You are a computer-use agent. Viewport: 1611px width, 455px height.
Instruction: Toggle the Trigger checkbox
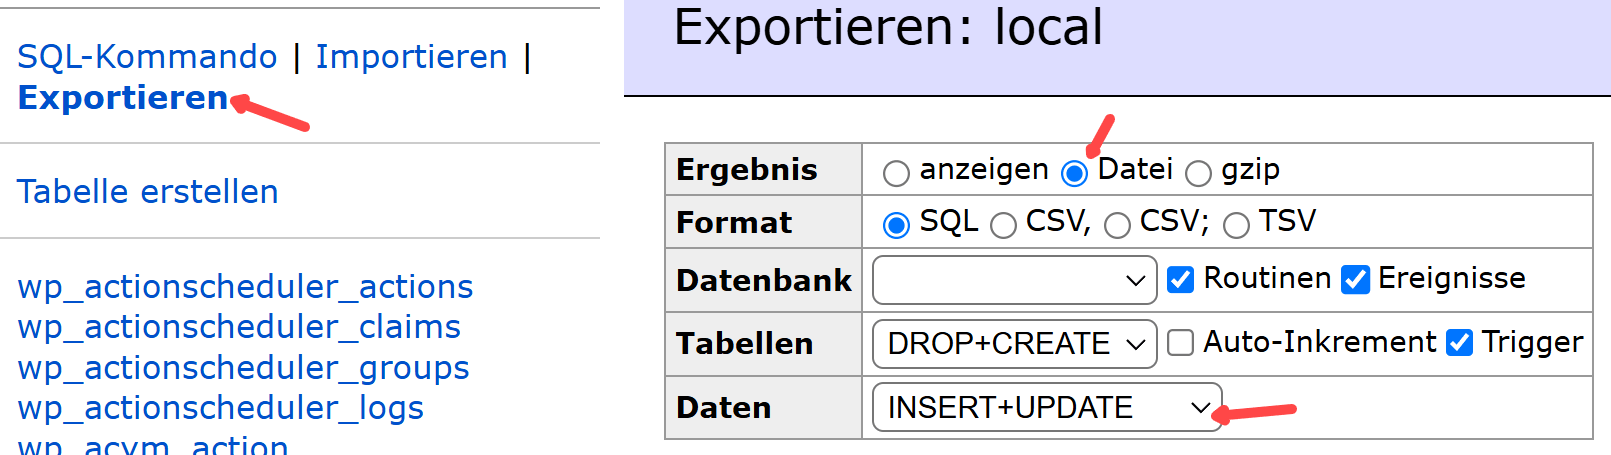(1460, 344)
